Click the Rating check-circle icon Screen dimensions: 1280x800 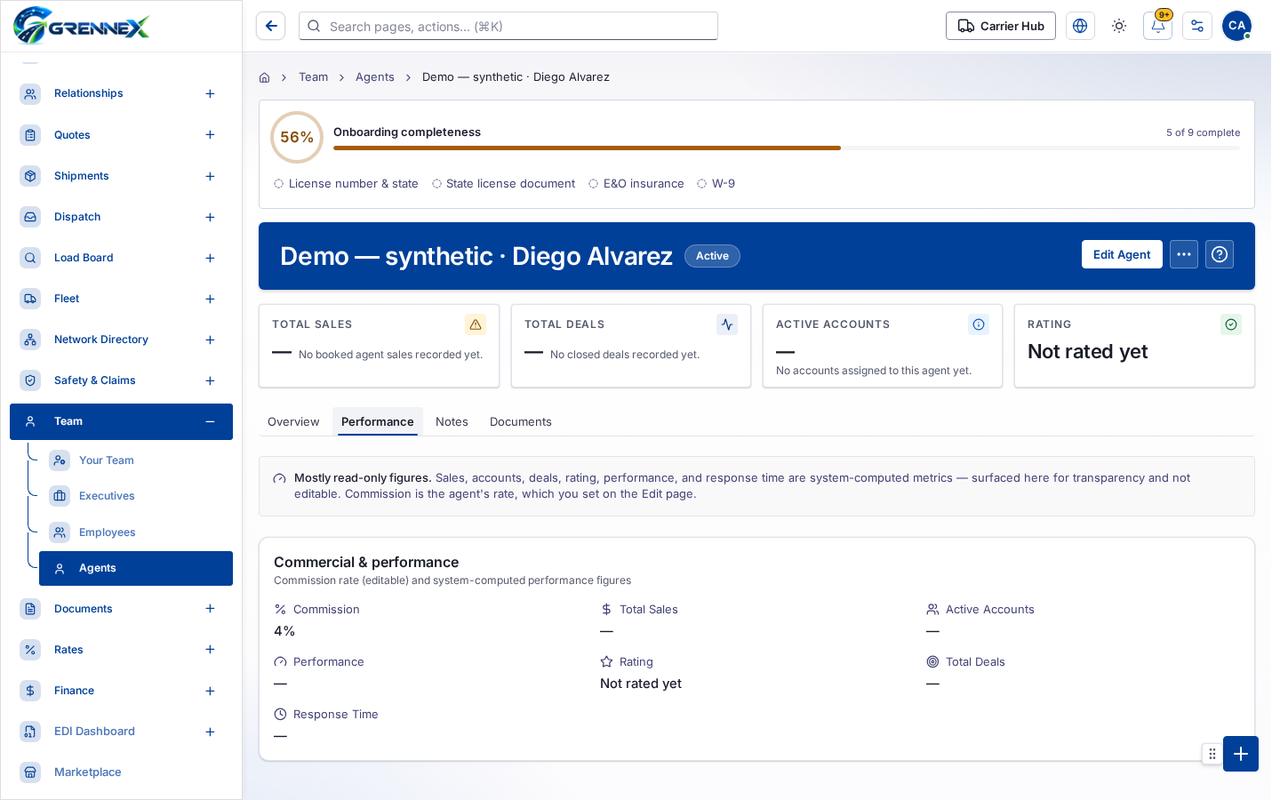click(1231, 324)
